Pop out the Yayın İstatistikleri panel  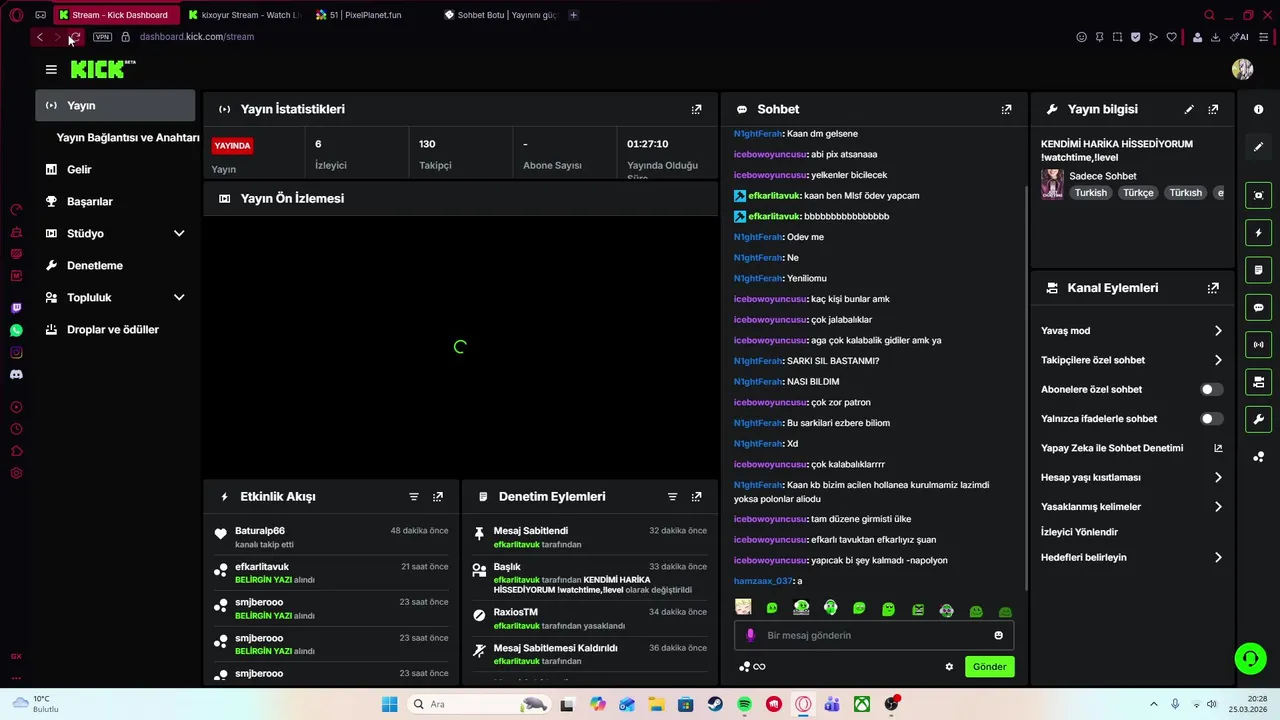(x=696, y=109)
